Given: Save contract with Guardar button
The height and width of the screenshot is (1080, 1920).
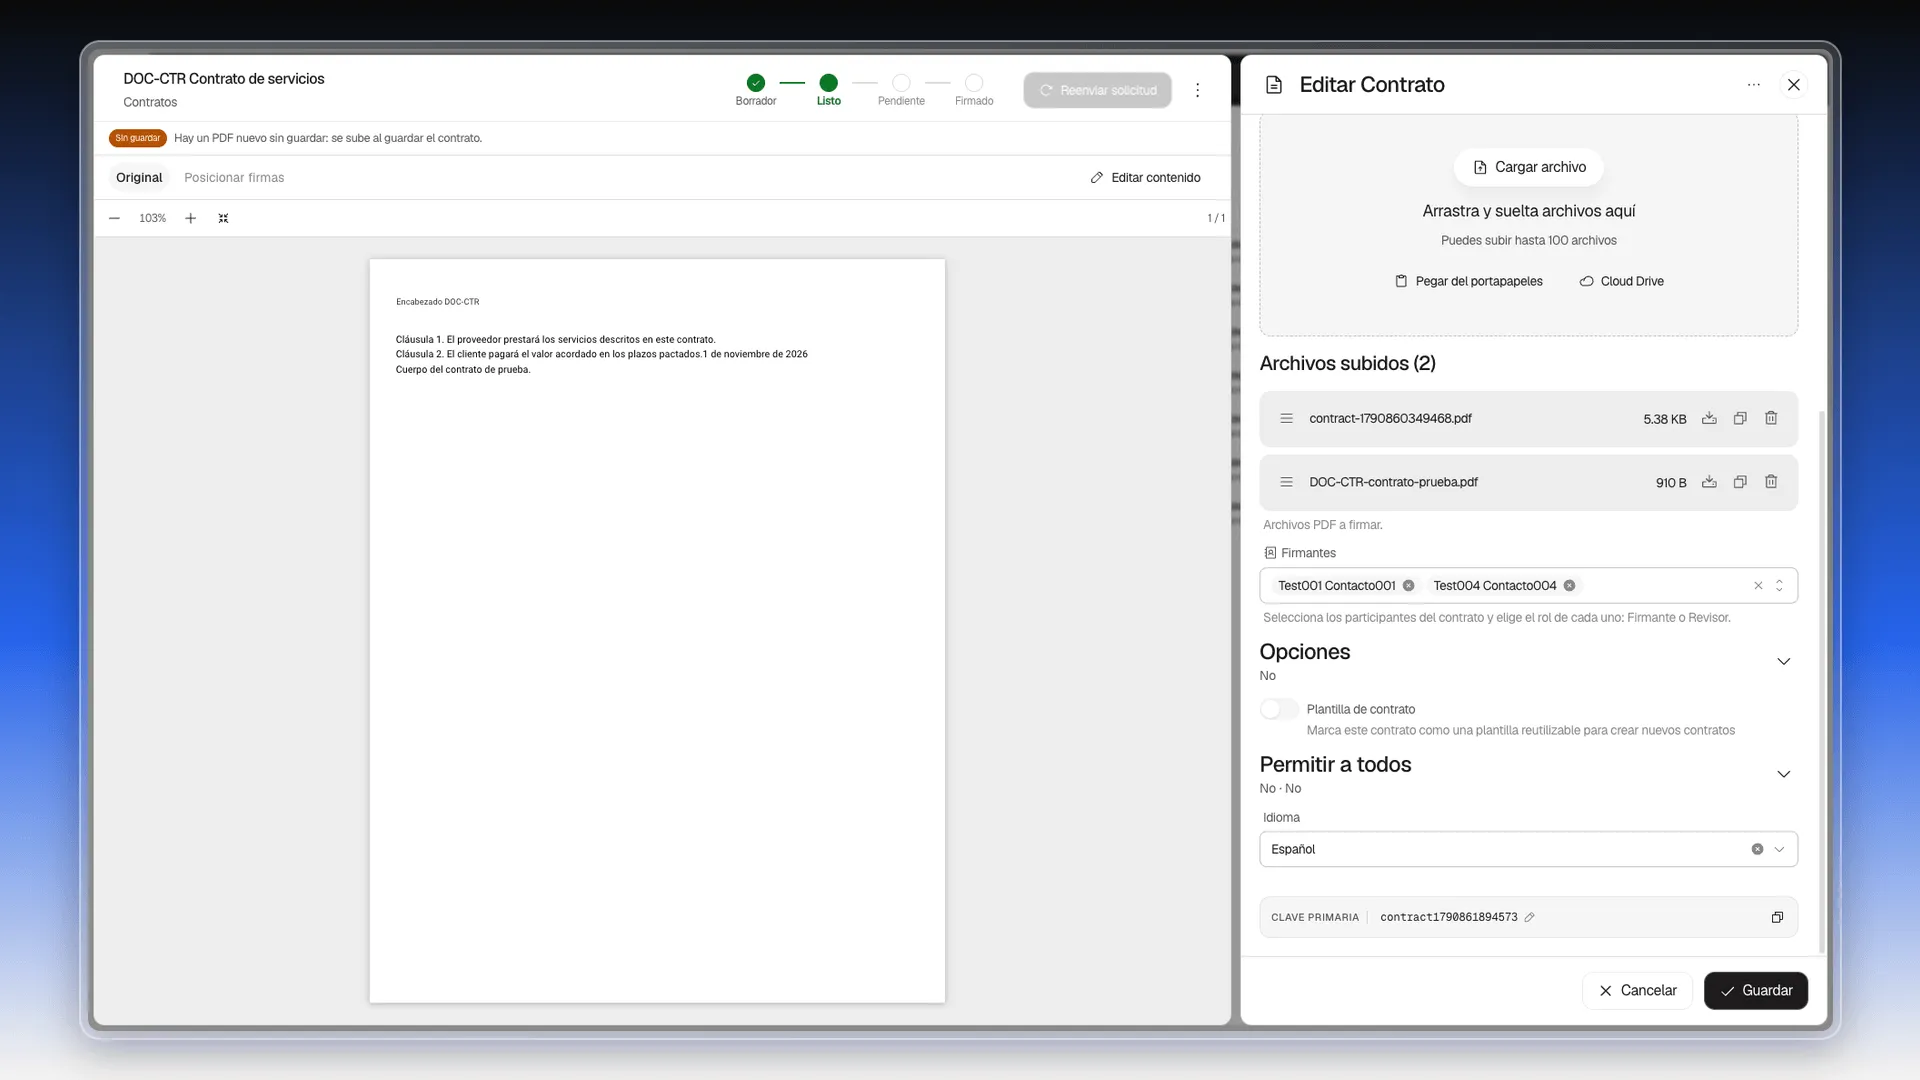Looking at the screenshot, I should pos(1755,991).
